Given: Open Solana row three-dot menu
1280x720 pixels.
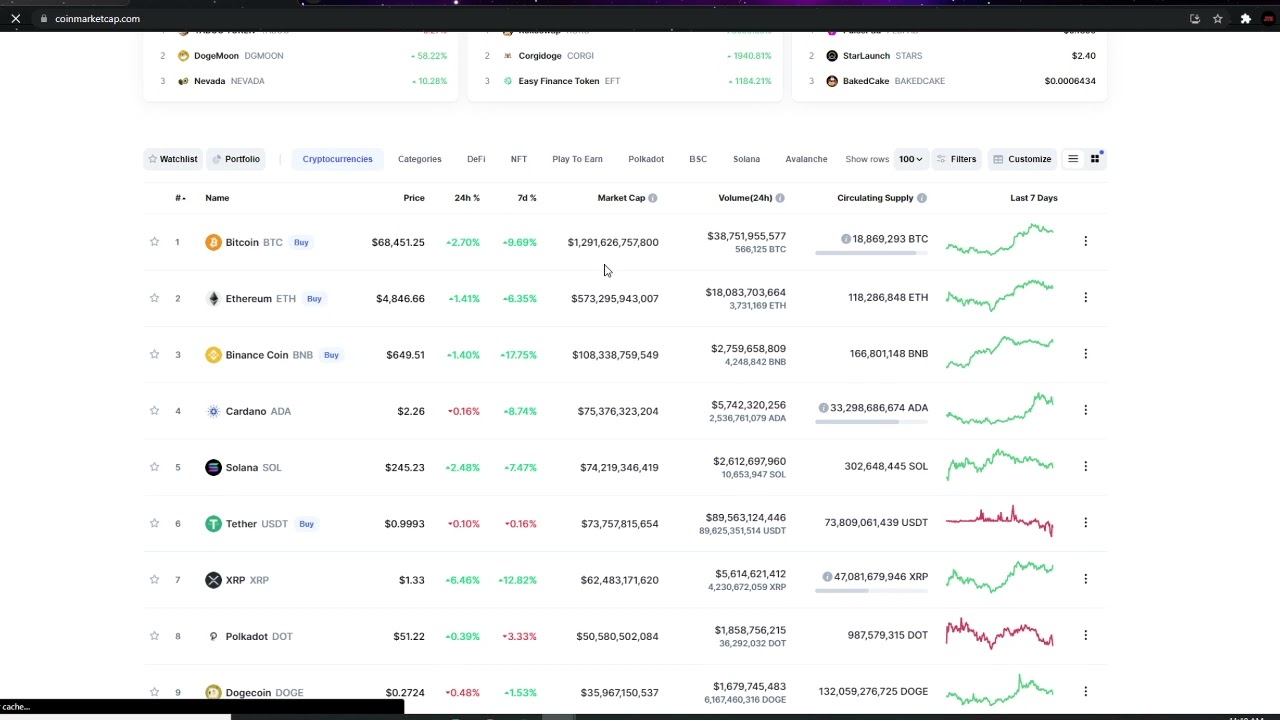Looking at the screenshot, I should click(x=1085, y=466).
